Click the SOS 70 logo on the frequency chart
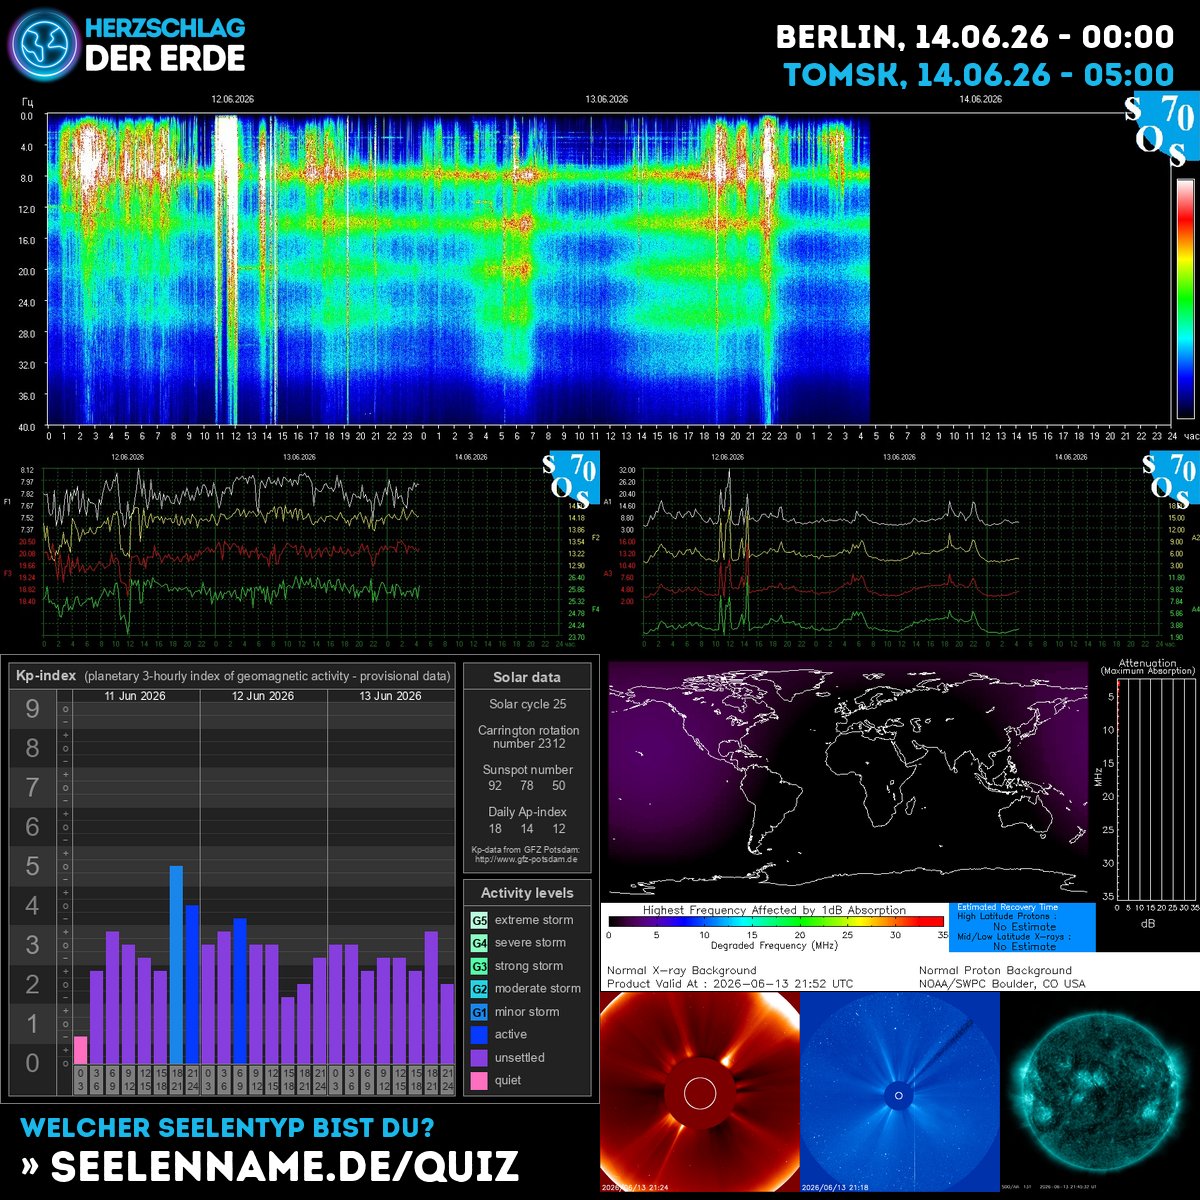This screenshot has height=1200, width=1200. tap(571, 478)
